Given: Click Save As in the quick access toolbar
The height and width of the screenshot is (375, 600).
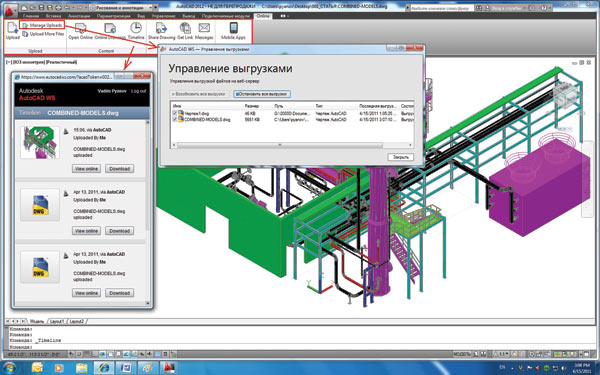Looking at the screenshot, I should point(50,7).
